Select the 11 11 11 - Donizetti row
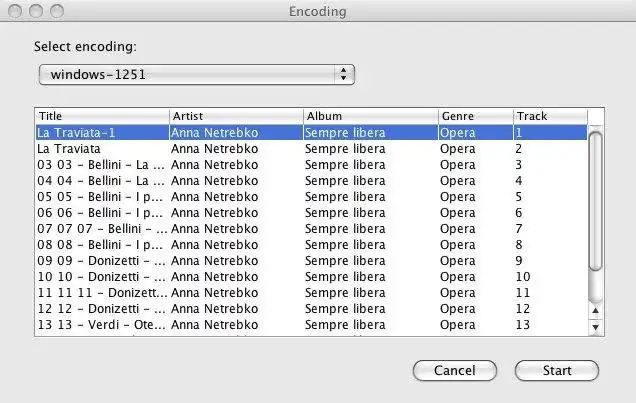 (100, 293)
